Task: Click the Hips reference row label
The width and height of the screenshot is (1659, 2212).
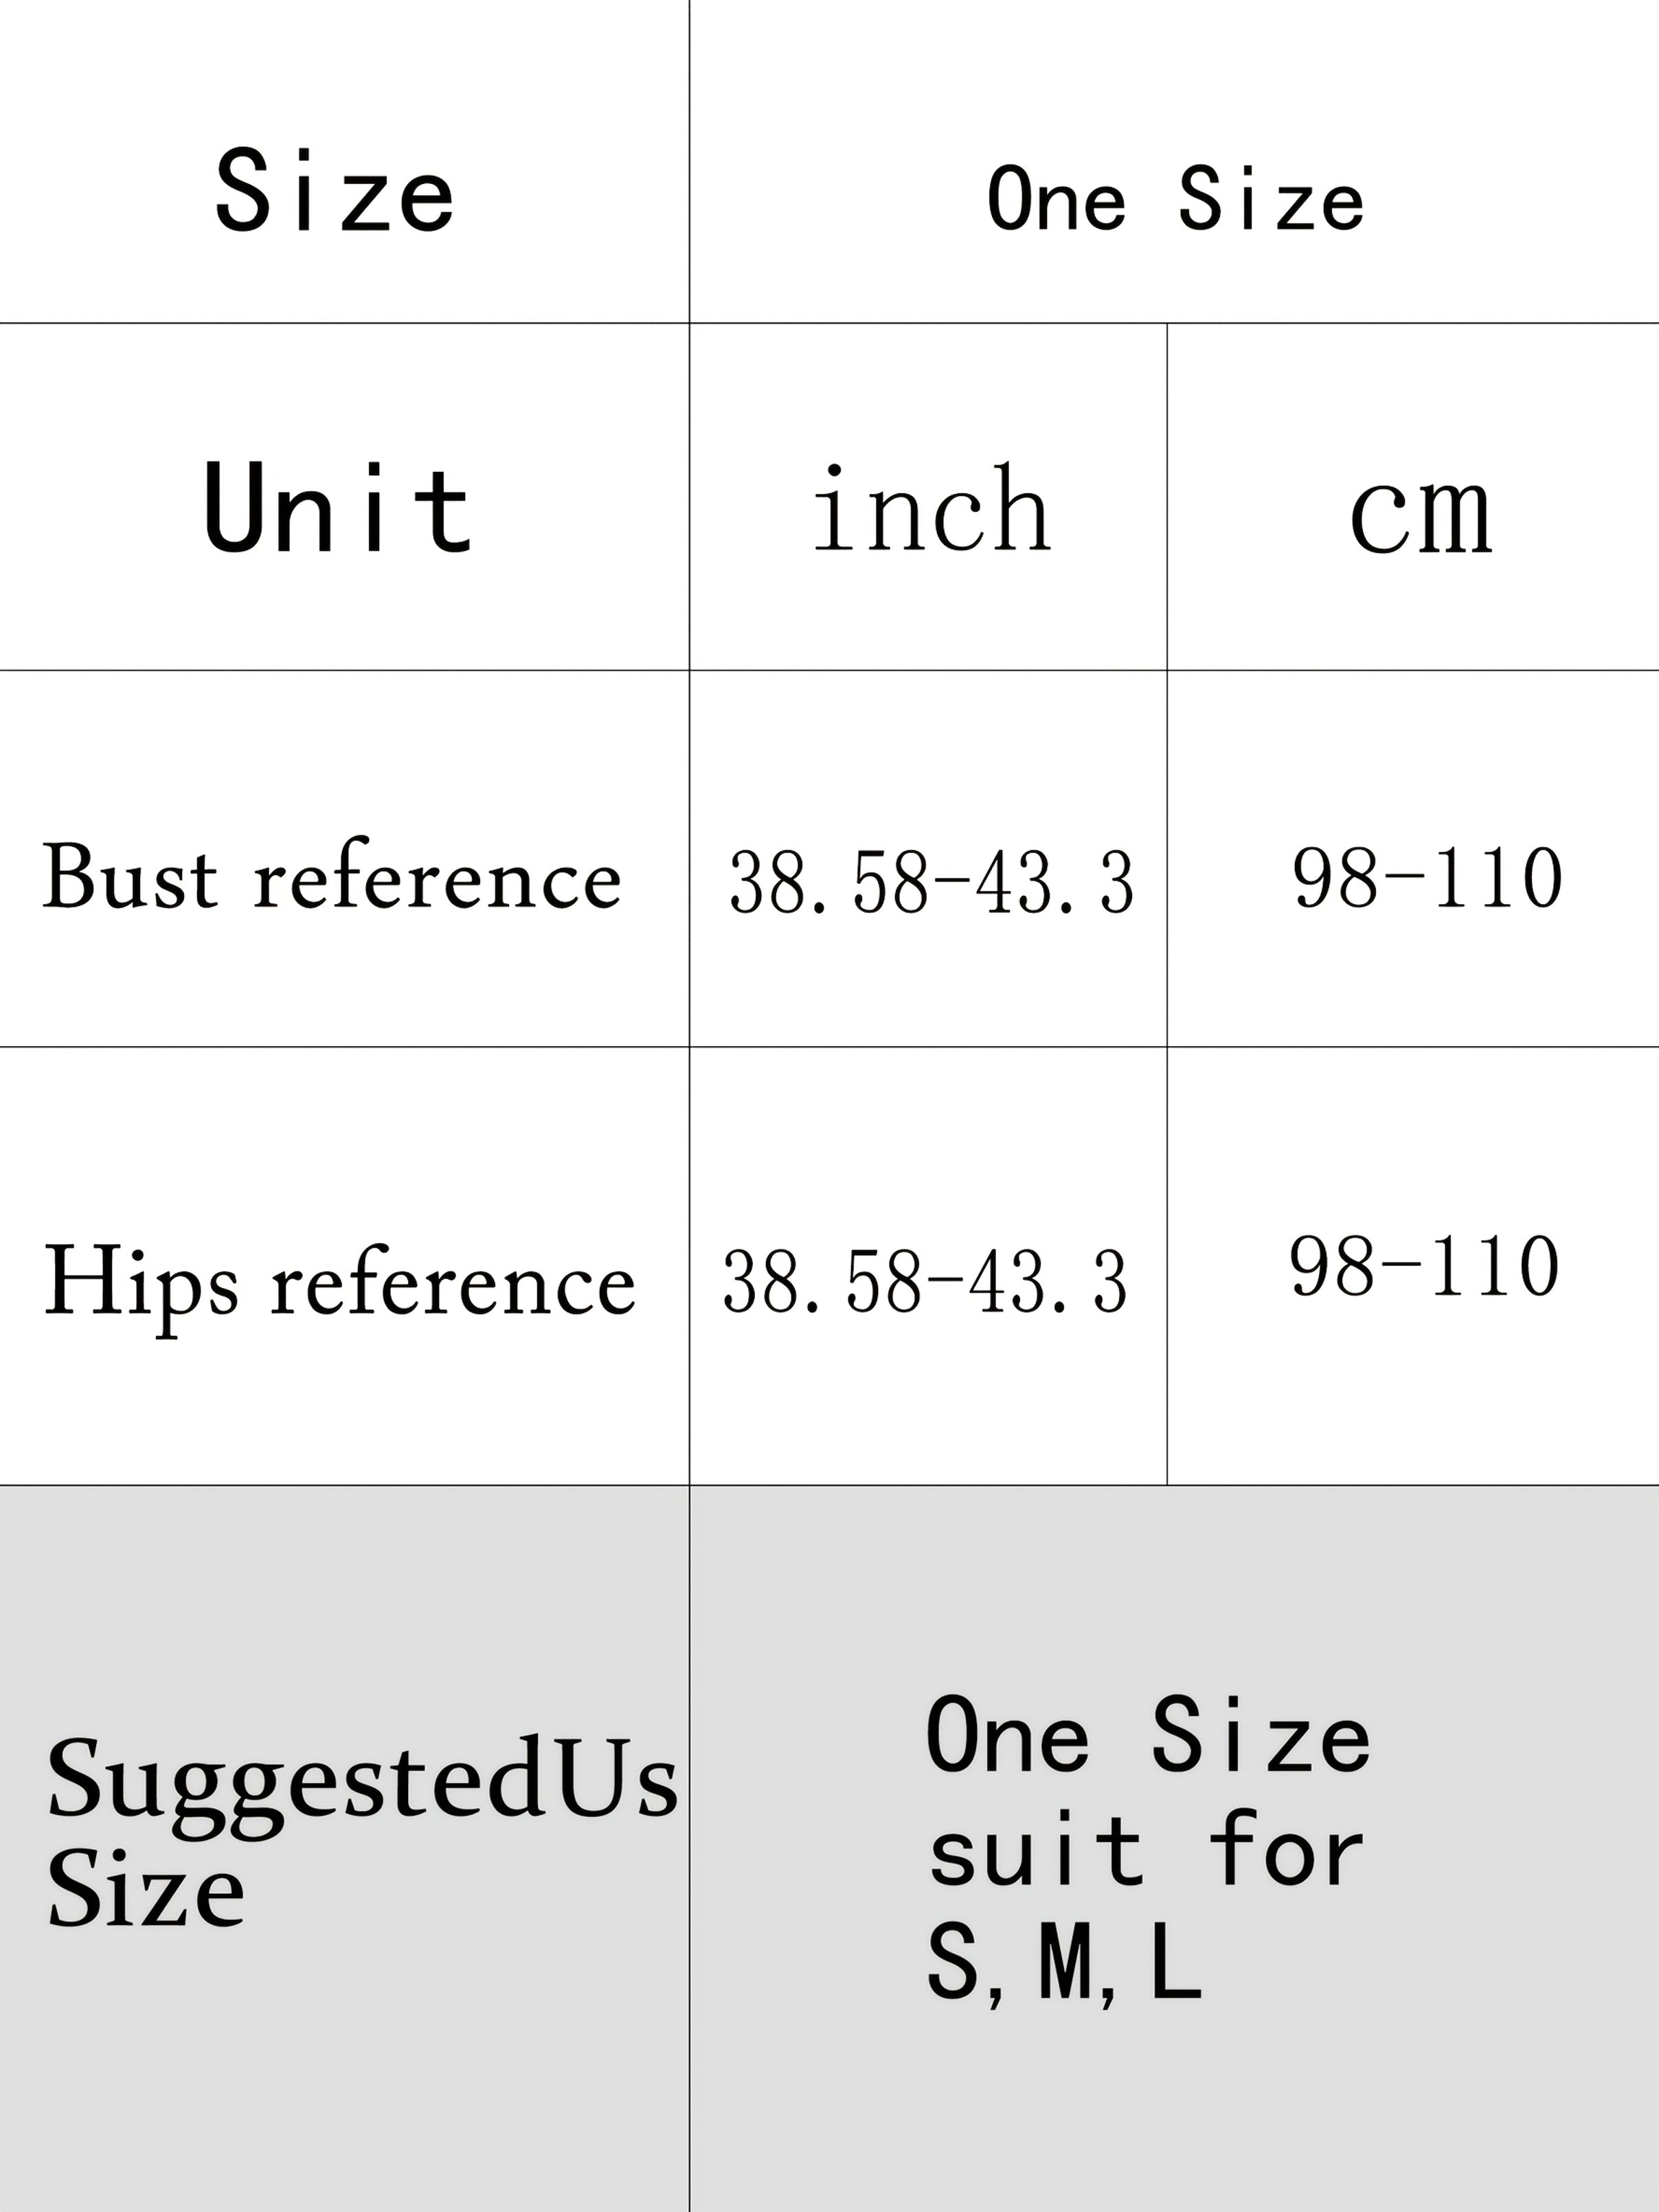Action: click(339, 1283)
